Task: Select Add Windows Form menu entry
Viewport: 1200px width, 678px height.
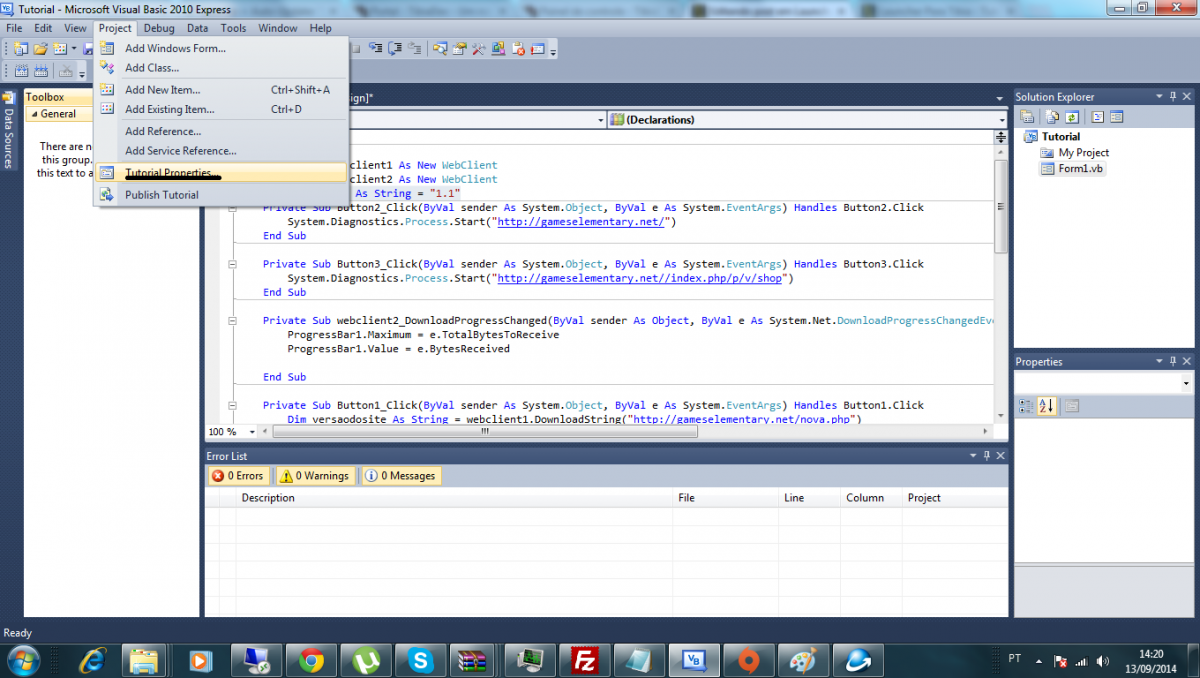Action: point(221,48)
